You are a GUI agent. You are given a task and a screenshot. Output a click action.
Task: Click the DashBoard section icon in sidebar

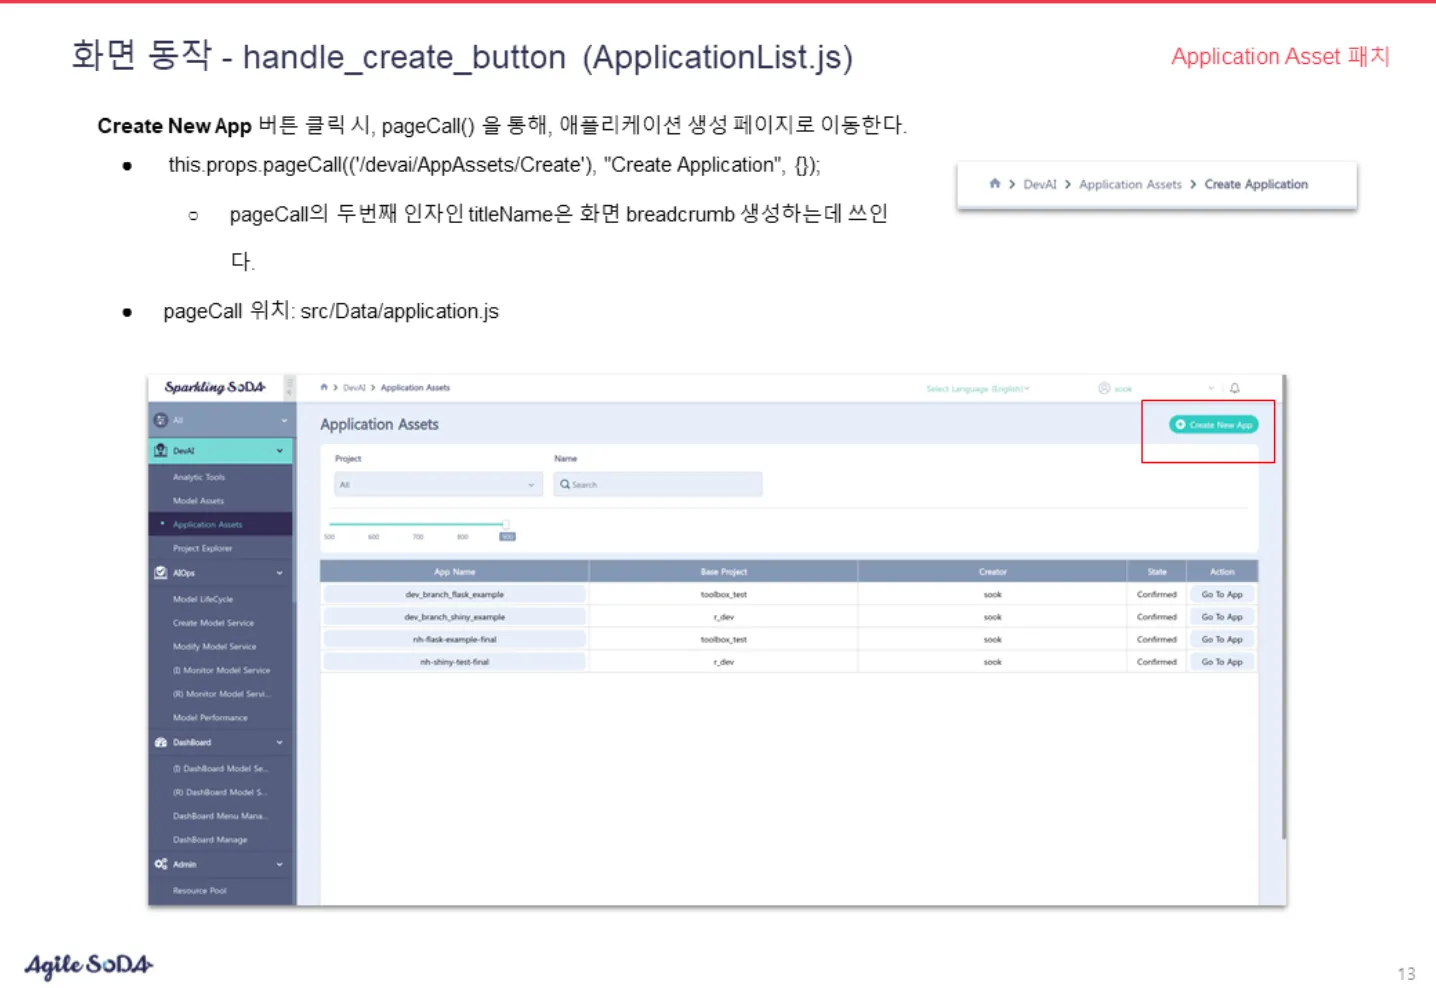point(161,742)
